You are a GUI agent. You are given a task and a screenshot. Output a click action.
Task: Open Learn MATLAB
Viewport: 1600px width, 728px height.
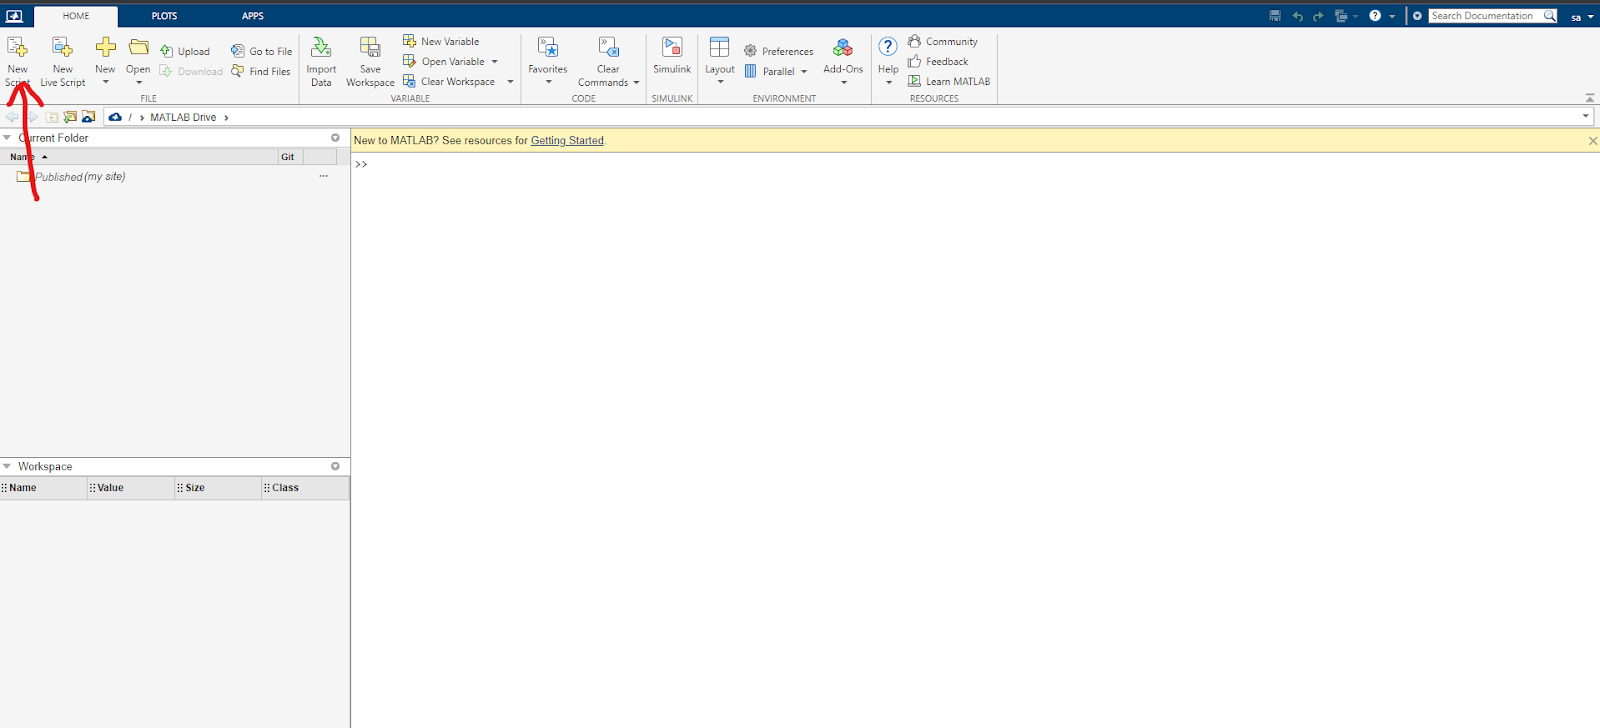click(x=949, y=81)
